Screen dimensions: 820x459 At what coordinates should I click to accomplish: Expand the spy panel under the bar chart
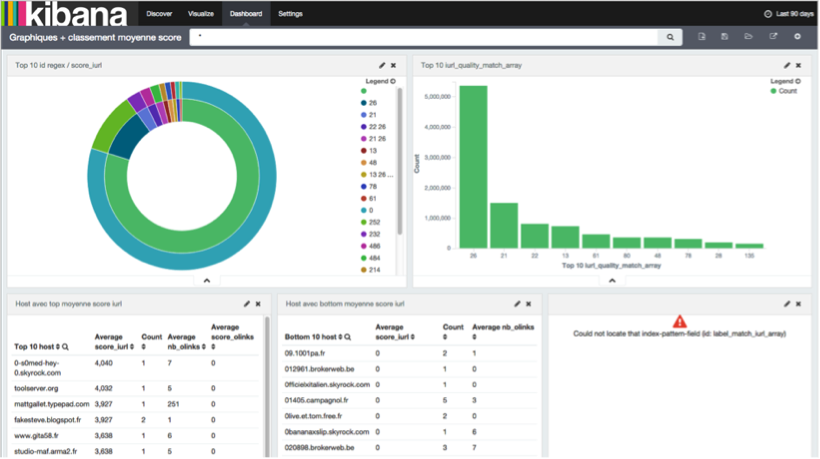coord(612,281)
